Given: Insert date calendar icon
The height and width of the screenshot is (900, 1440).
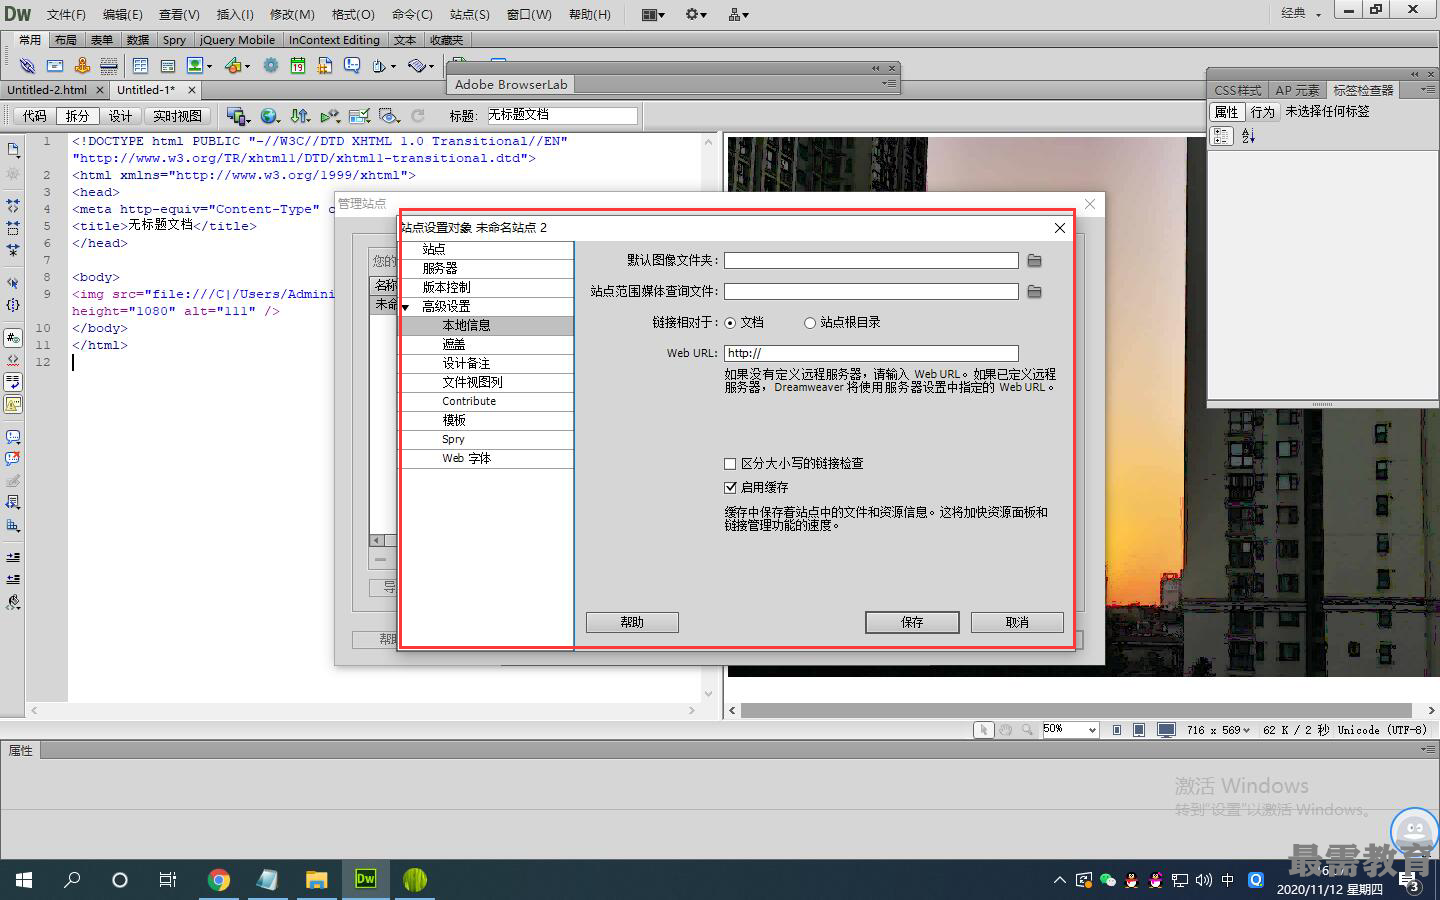Looking at the screenshot, I should 298,66.
